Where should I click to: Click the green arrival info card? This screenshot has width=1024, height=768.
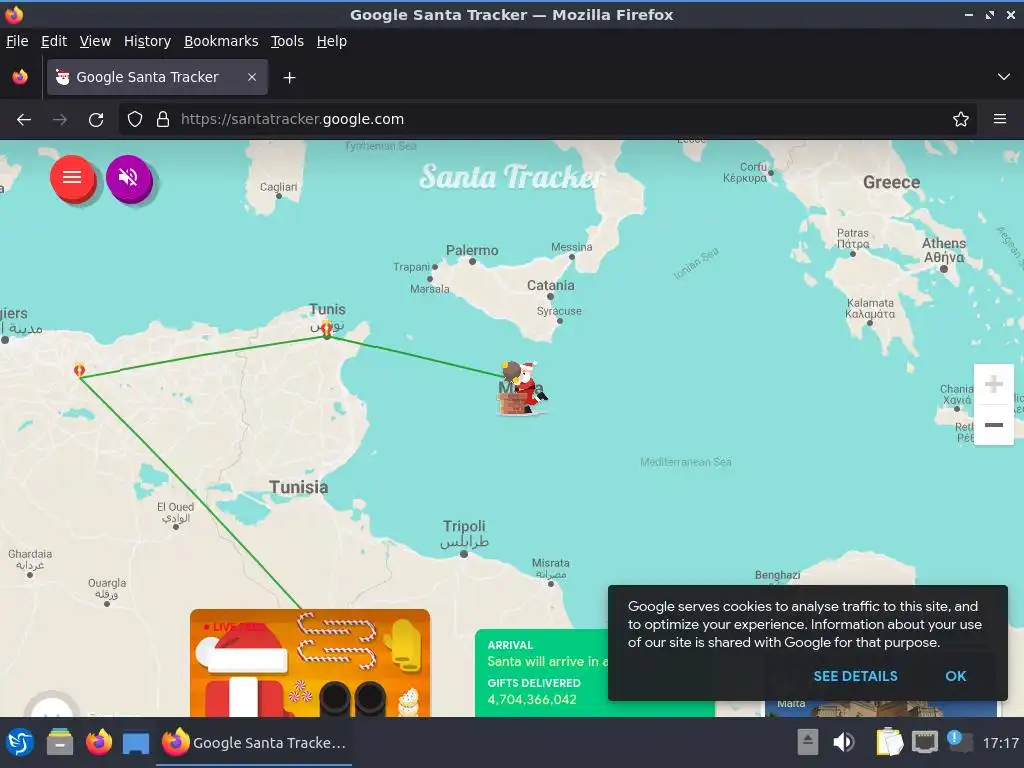coord(542,673)
